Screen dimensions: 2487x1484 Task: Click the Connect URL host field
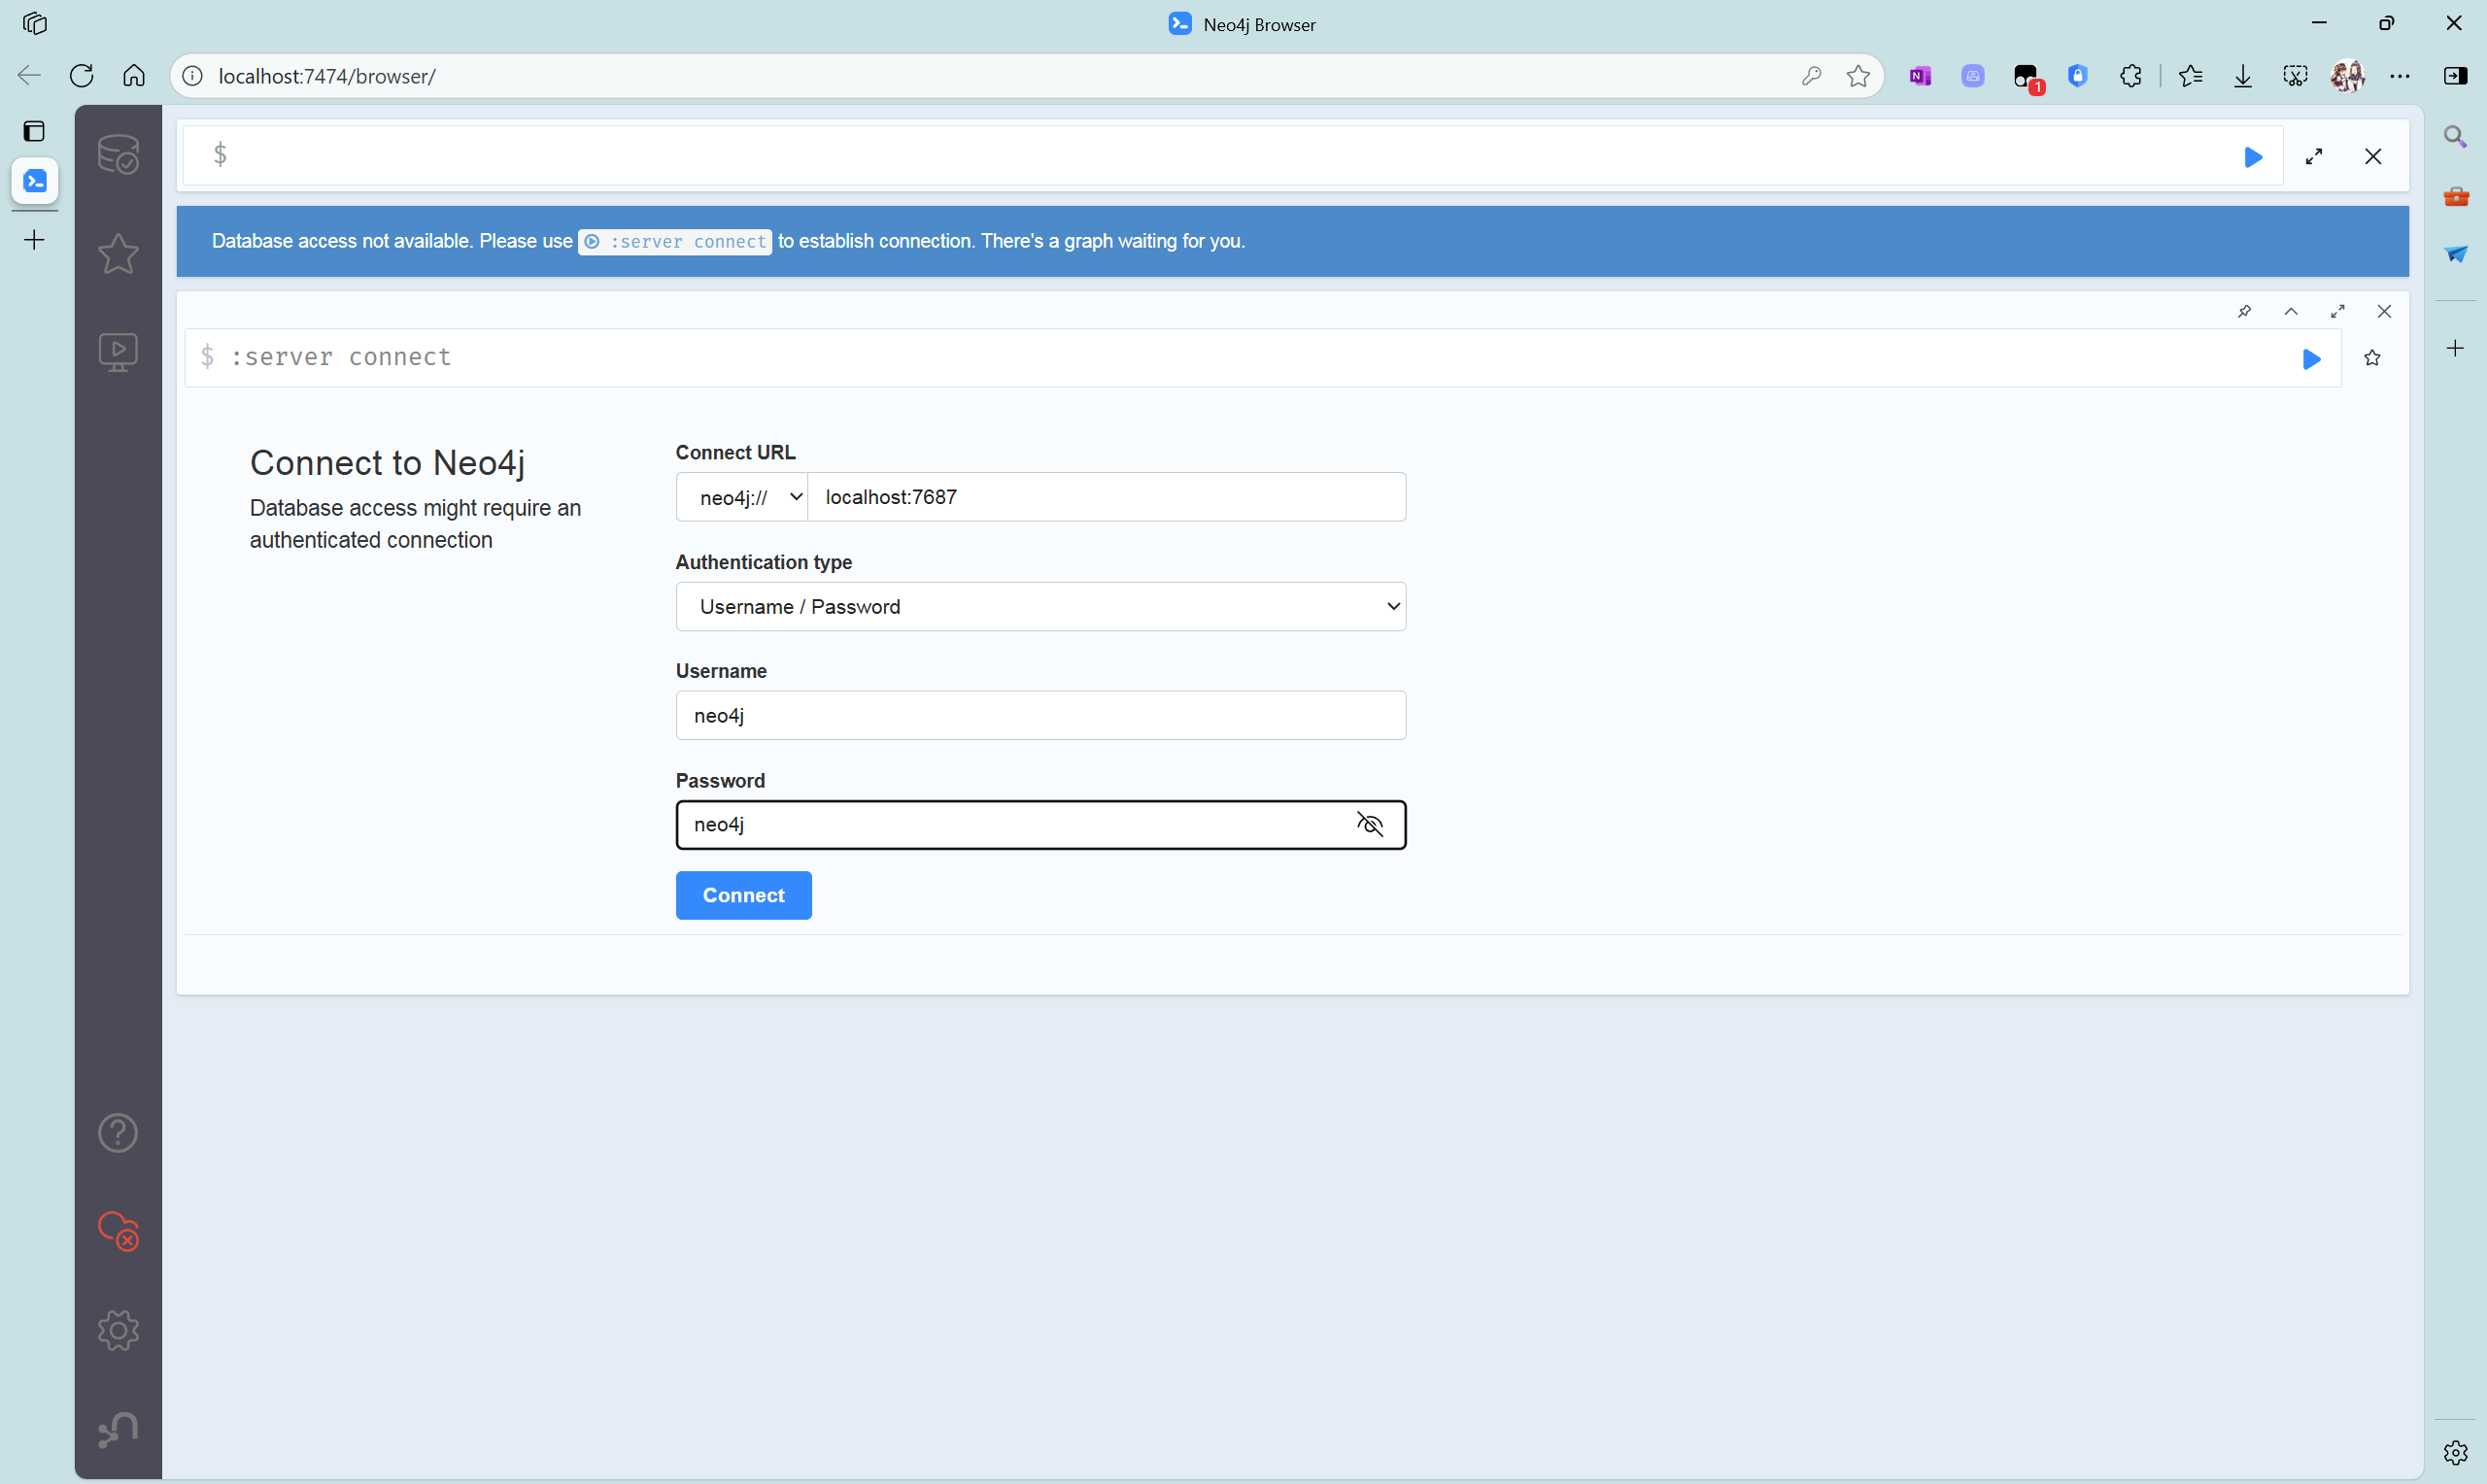point(1107,497)
